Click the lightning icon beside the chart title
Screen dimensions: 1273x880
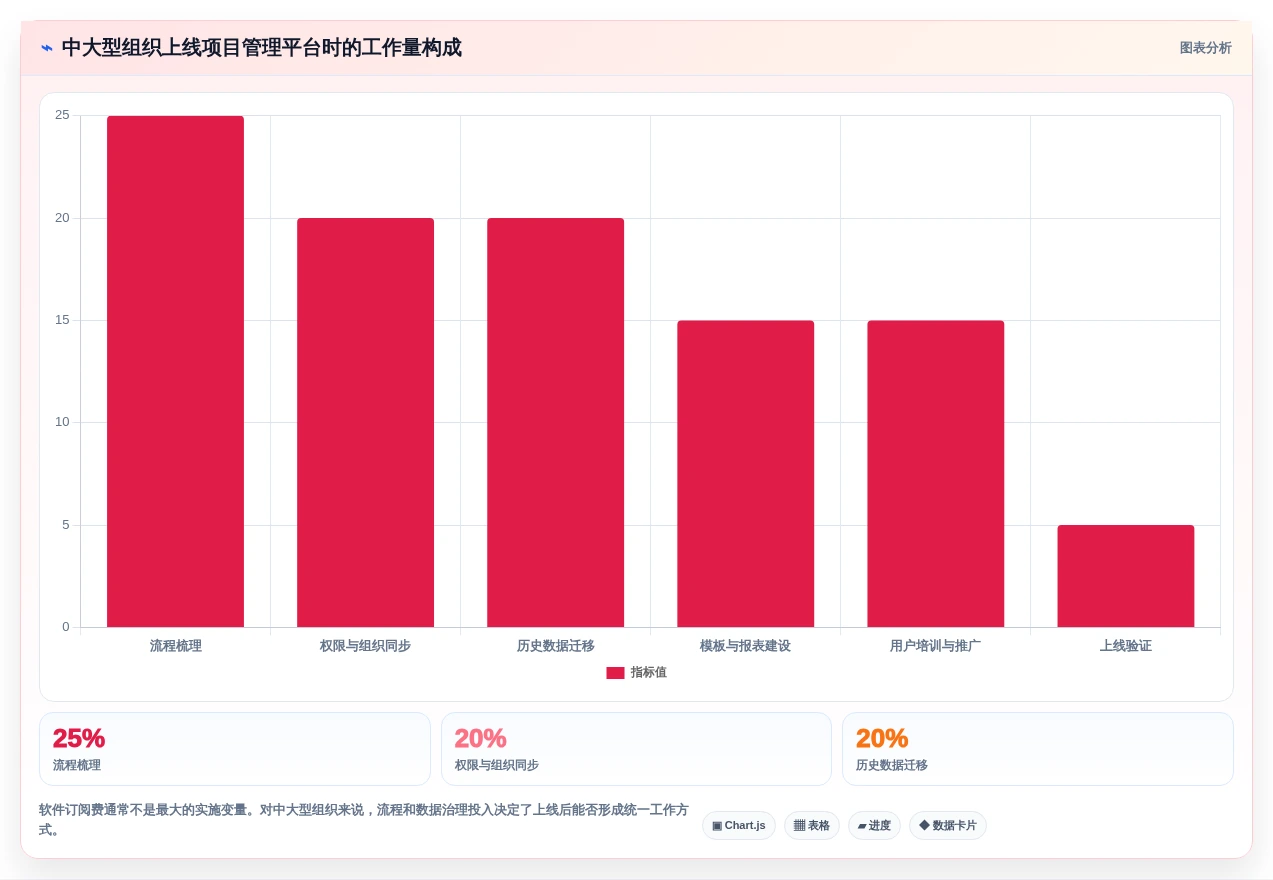(x=47, y=48)
